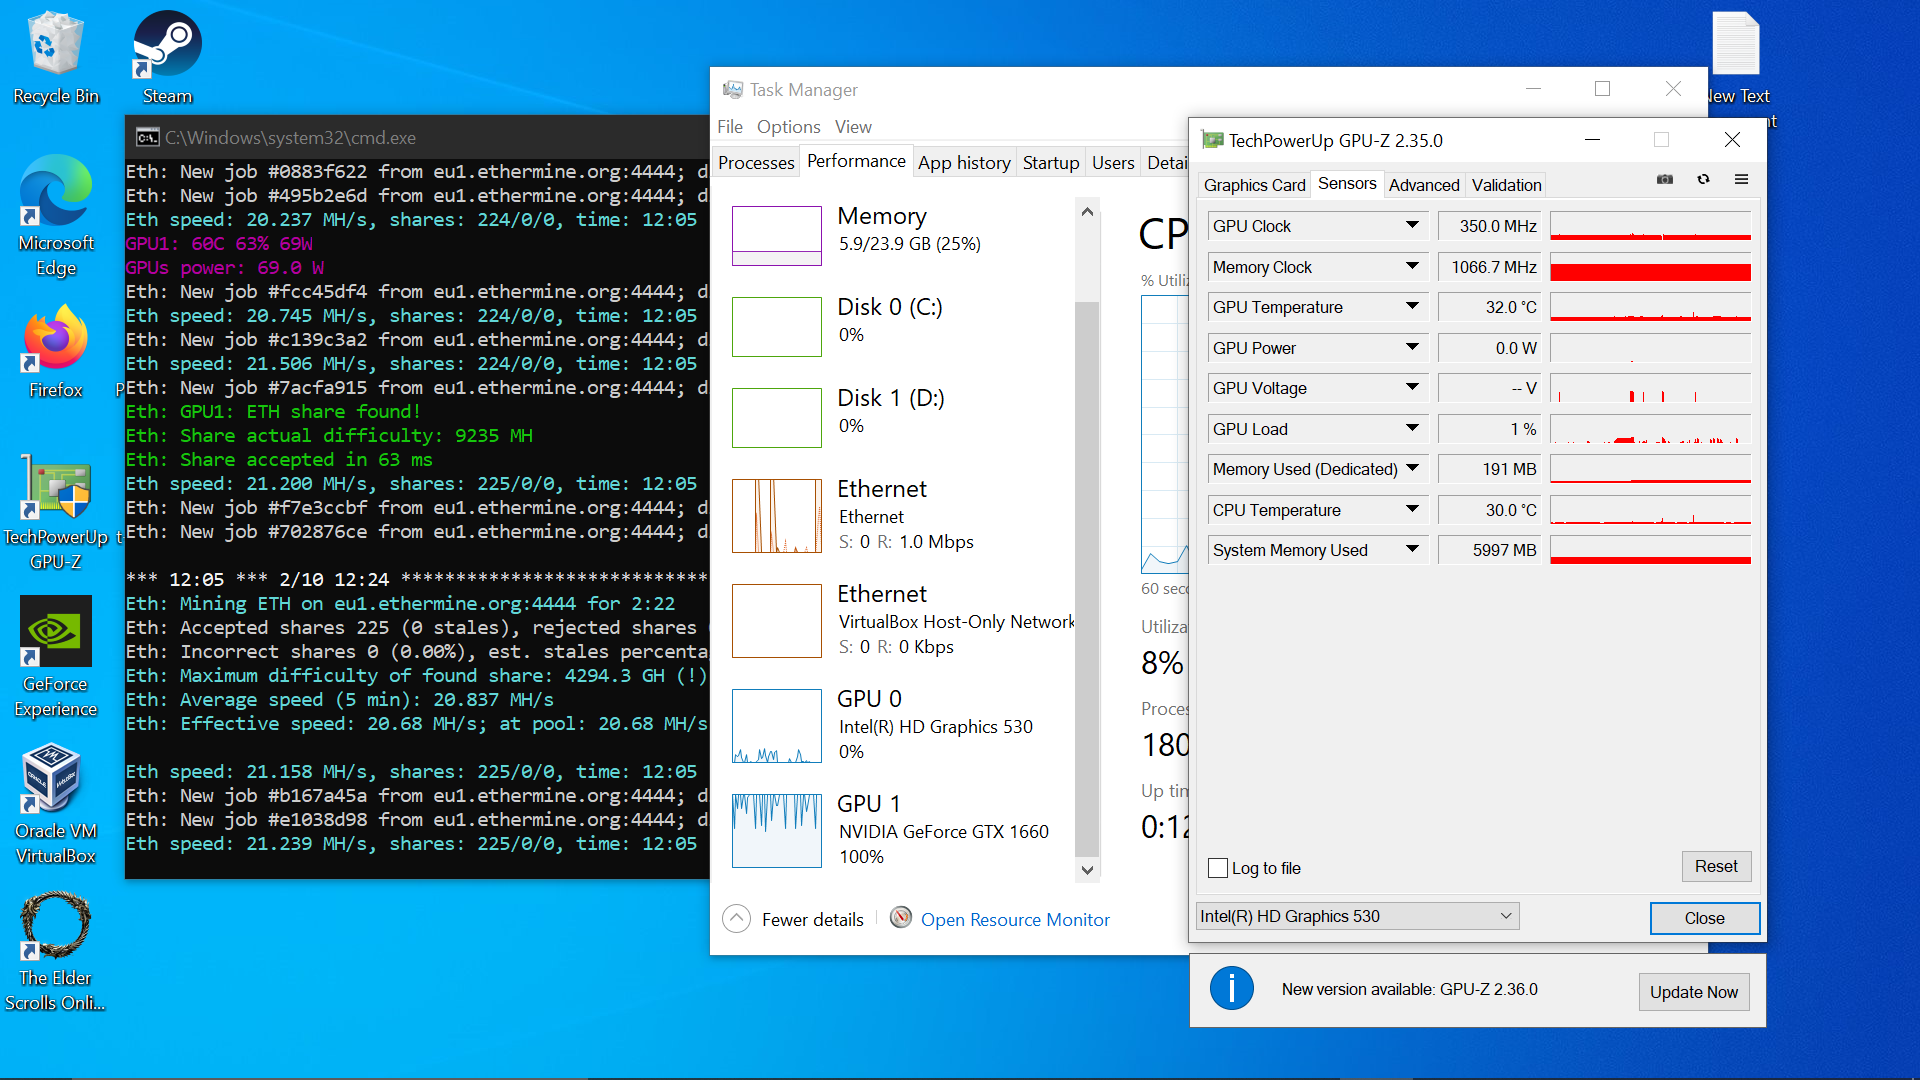
Task: Click the Fewer details label
Action: tap(812, 919)
